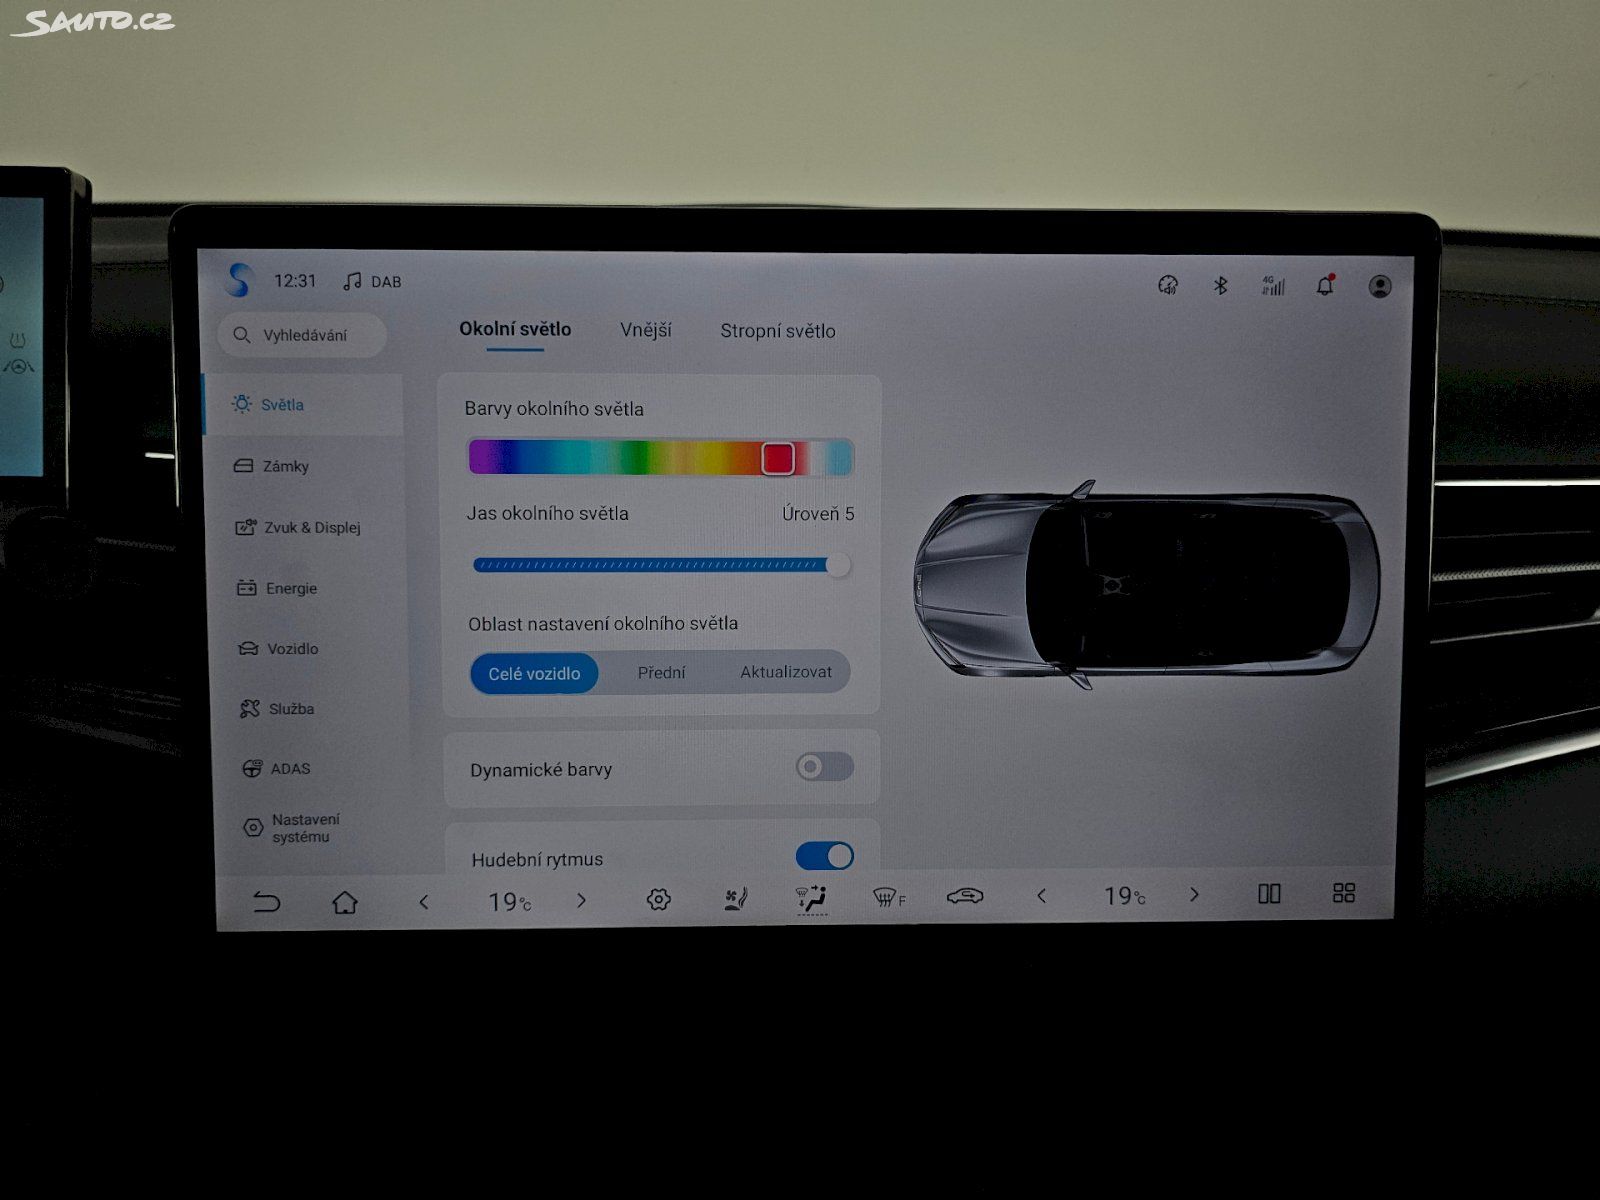Raise left temperature with right chevron
The height and width of the screenshot is (1200, 1600).
click(x=581, y=901)
